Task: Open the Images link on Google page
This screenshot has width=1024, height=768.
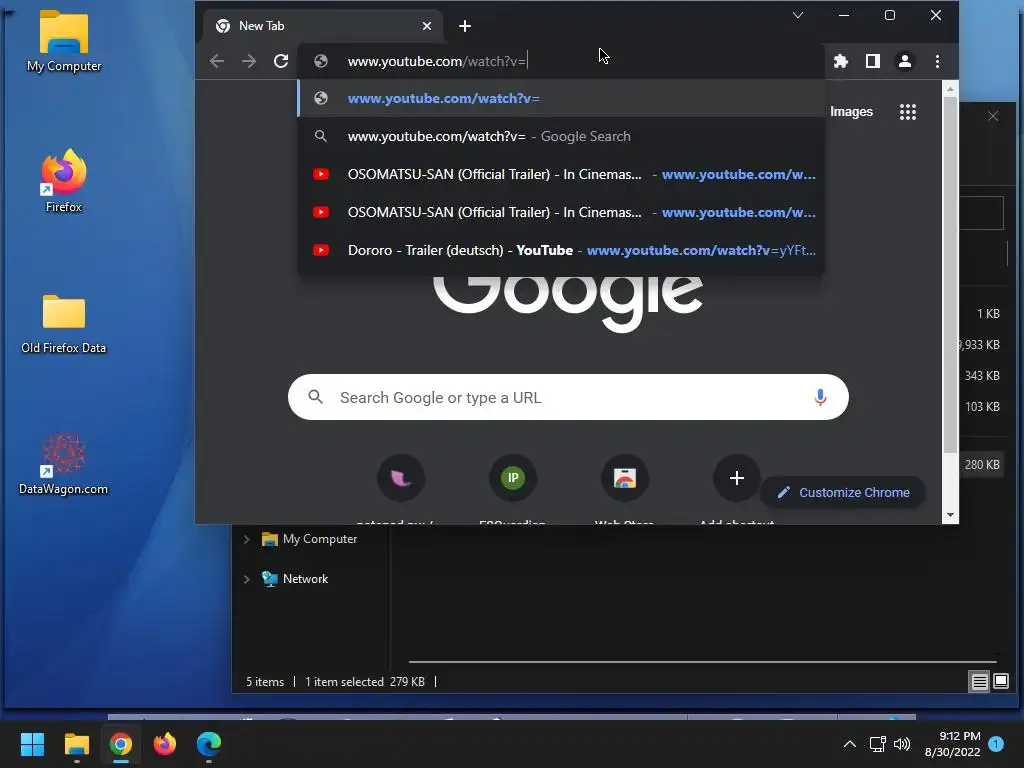Action: click(851, 112)
